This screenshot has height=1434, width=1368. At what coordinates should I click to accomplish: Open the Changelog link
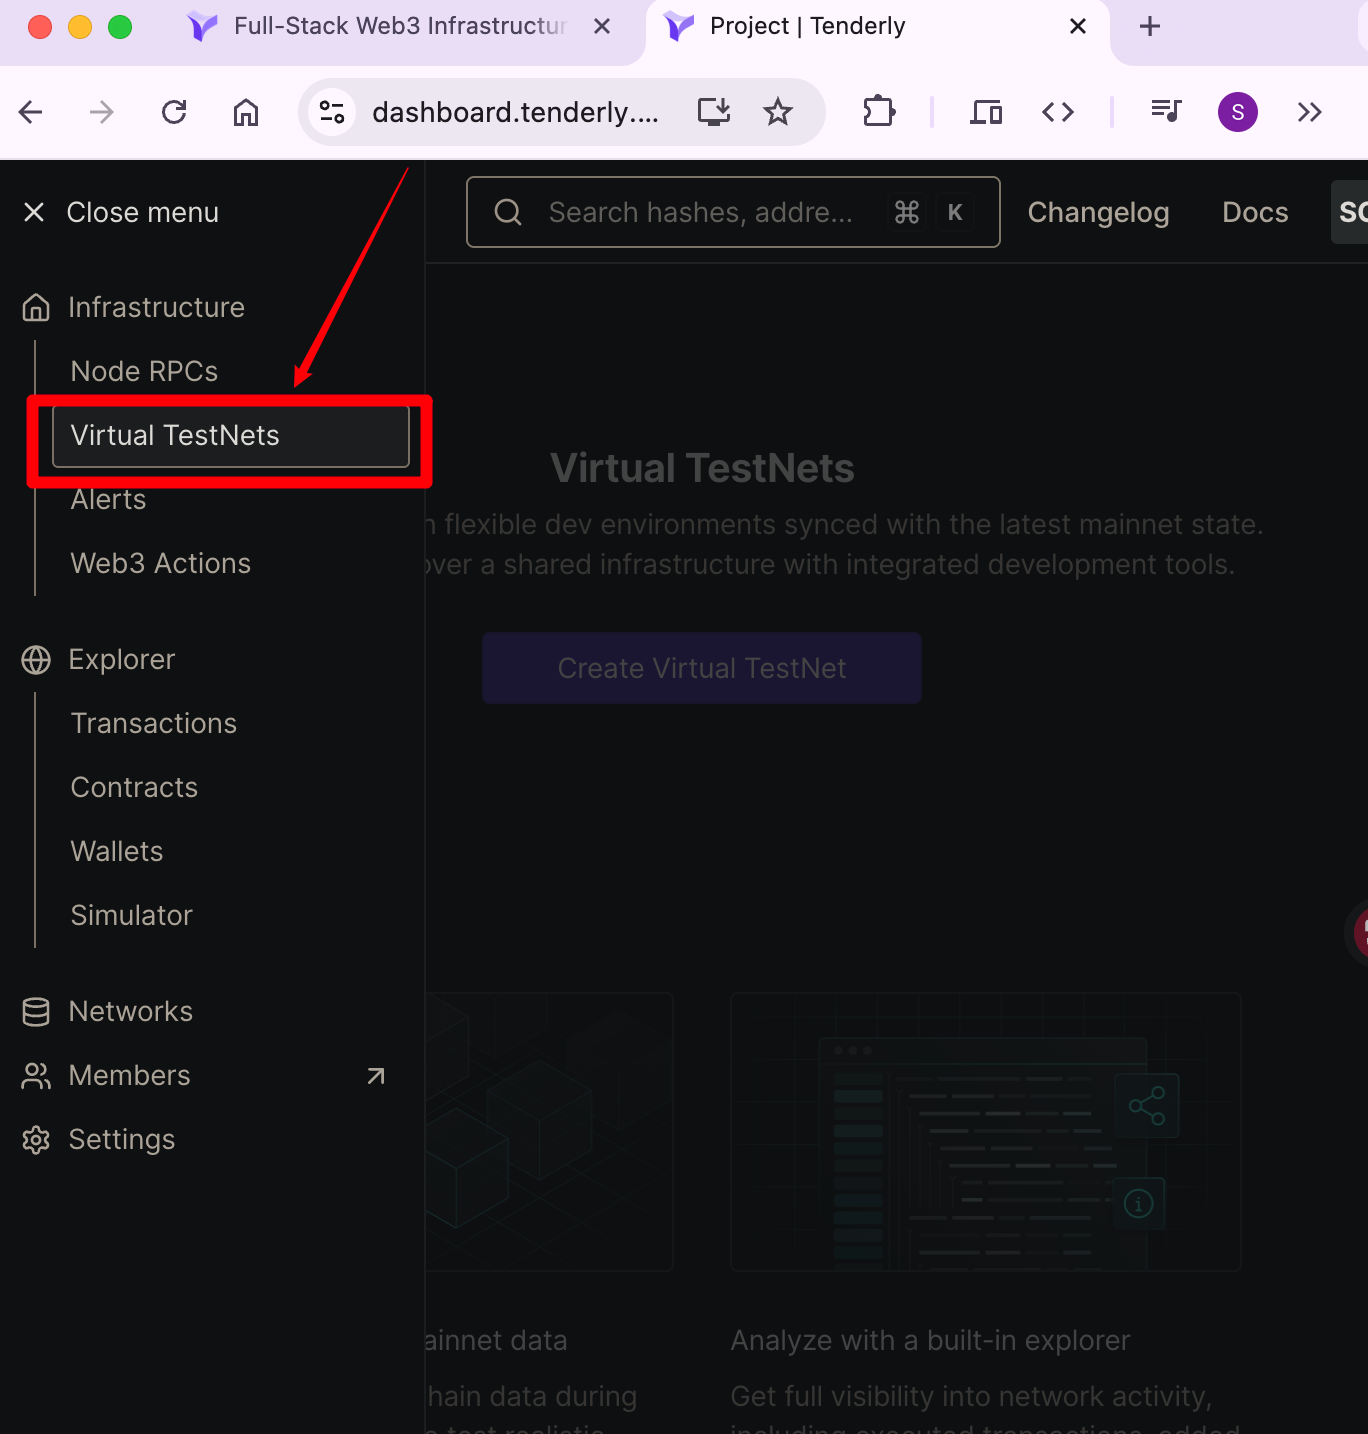click(1098, 212)
